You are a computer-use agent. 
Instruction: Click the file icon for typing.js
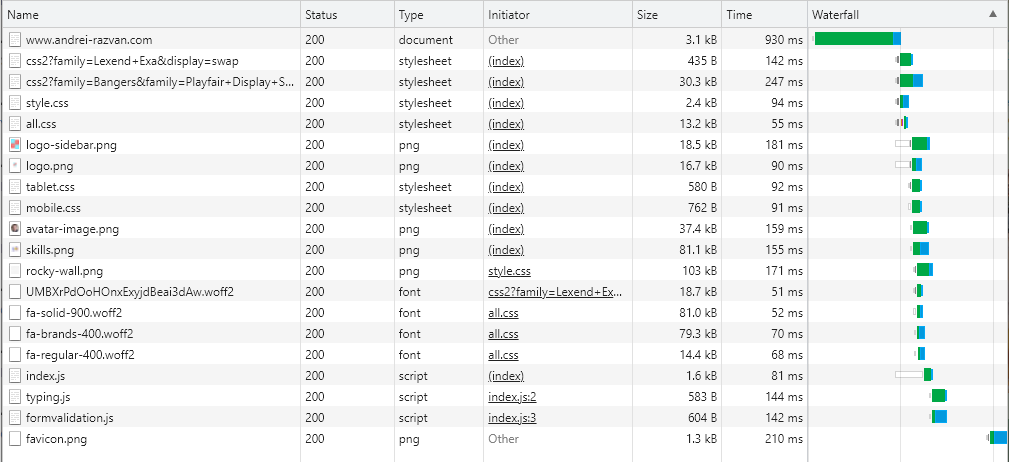click(x=14, y=397)
